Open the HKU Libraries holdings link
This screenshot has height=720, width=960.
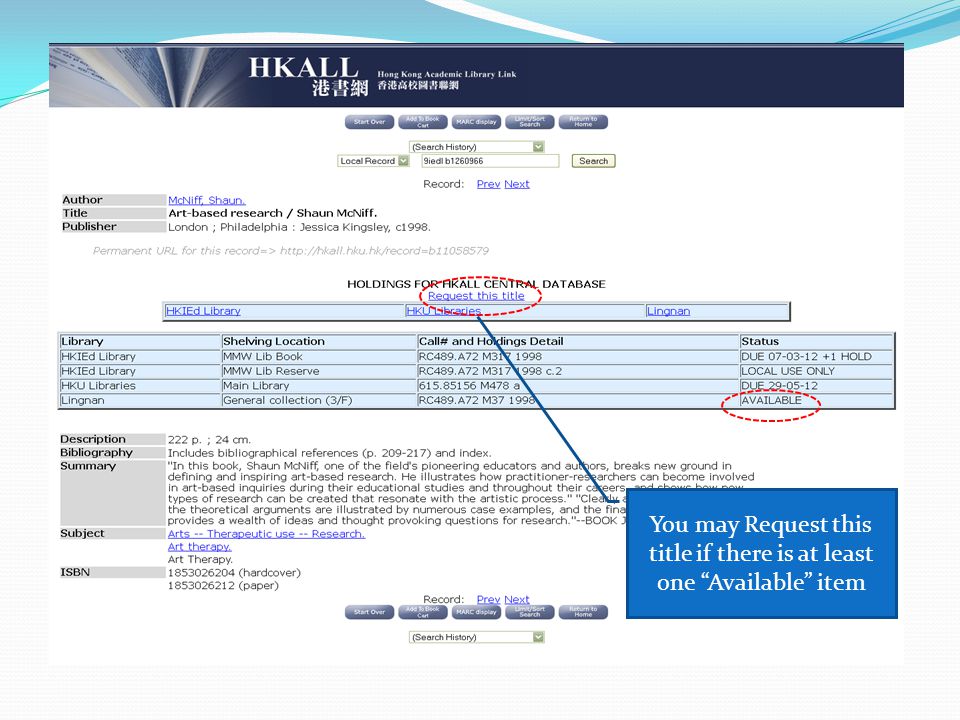[443, 311]
